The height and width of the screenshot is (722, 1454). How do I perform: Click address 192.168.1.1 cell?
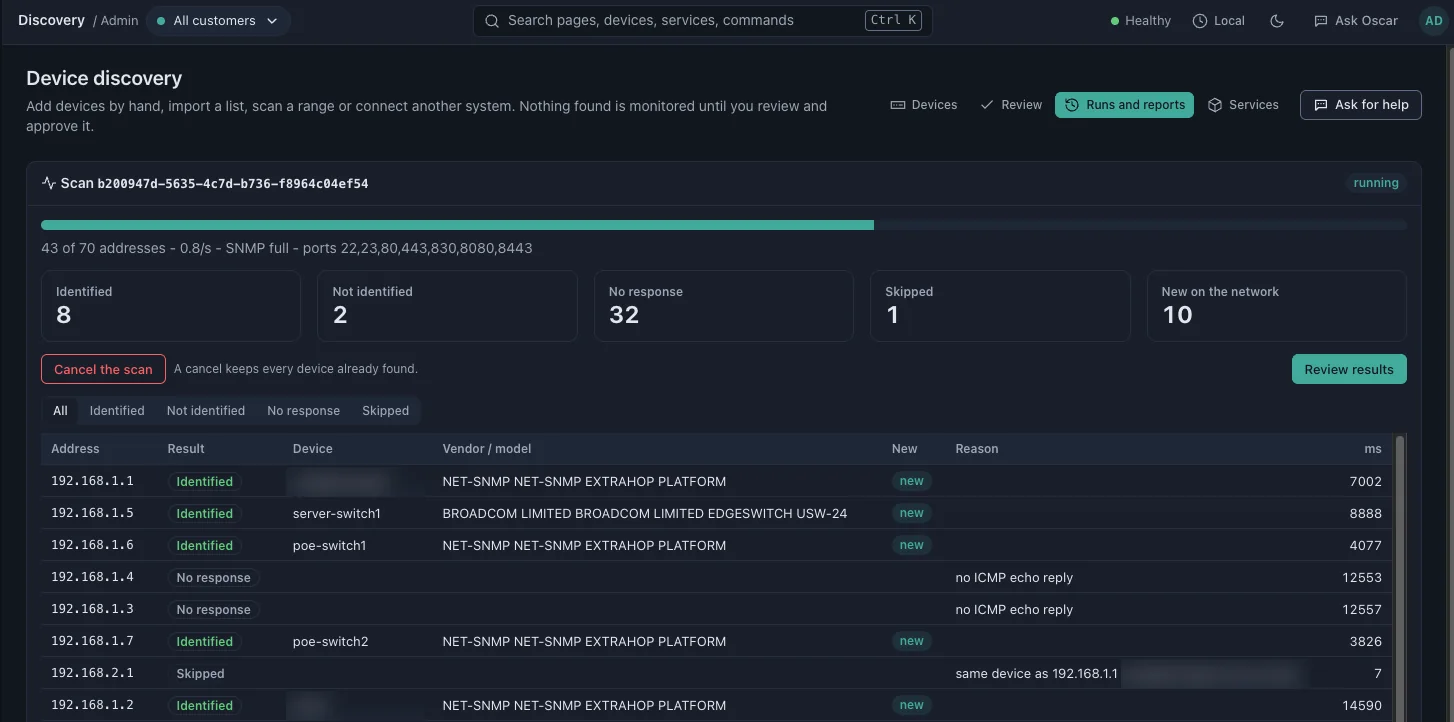(92, 481)
